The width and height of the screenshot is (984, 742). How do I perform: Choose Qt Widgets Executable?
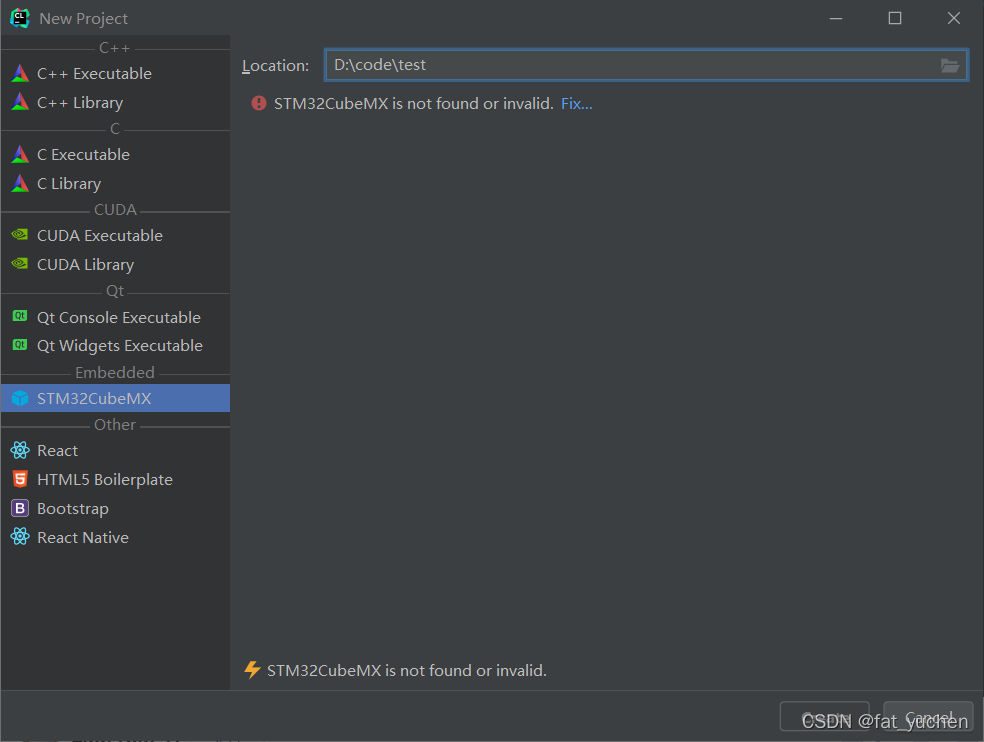(x=115, y=345)
